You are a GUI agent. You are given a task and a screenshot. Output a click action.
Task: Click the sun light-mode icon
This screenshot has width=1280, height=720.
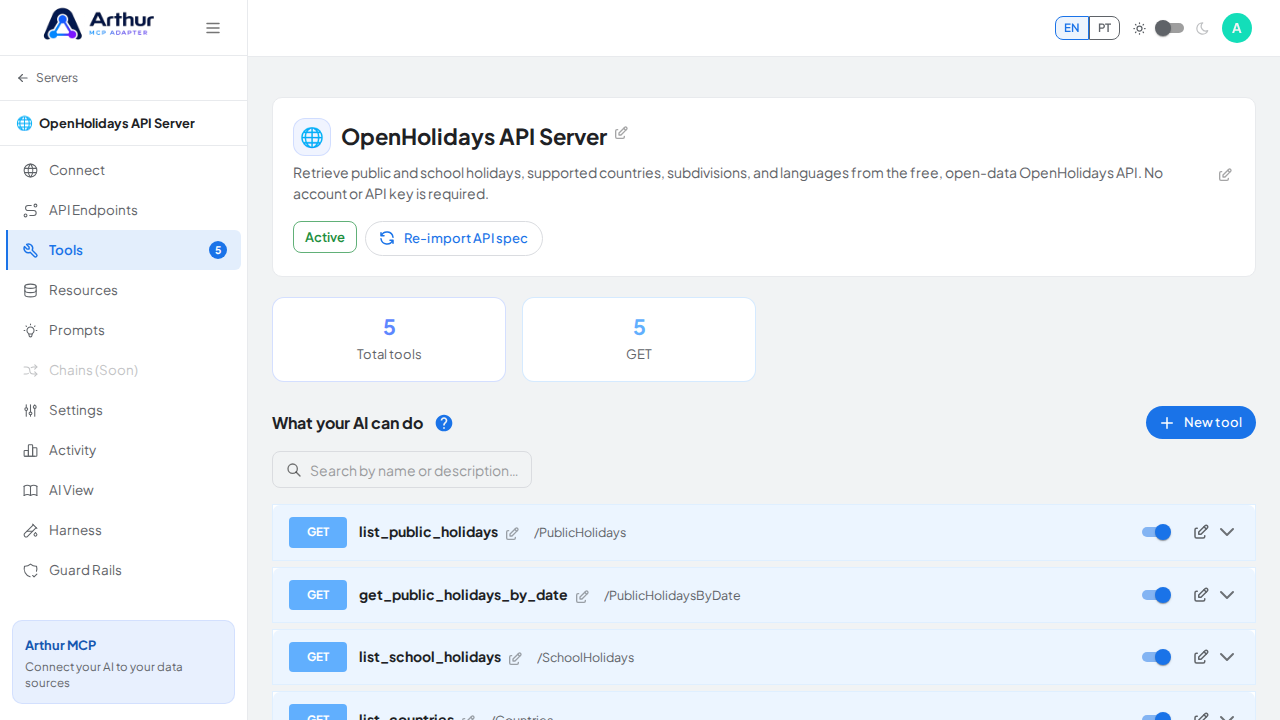pos(1139,28)
